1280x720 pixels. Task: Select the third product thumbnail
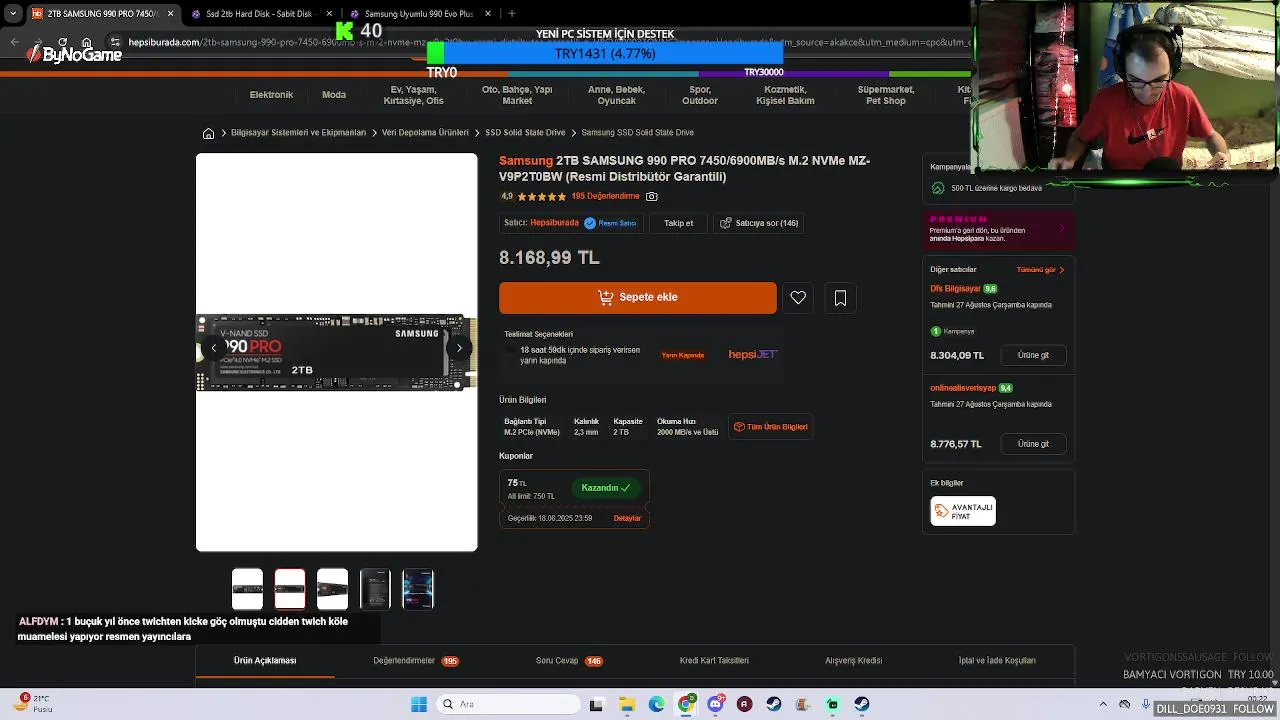pyautogui.click(x=333, y=589)
